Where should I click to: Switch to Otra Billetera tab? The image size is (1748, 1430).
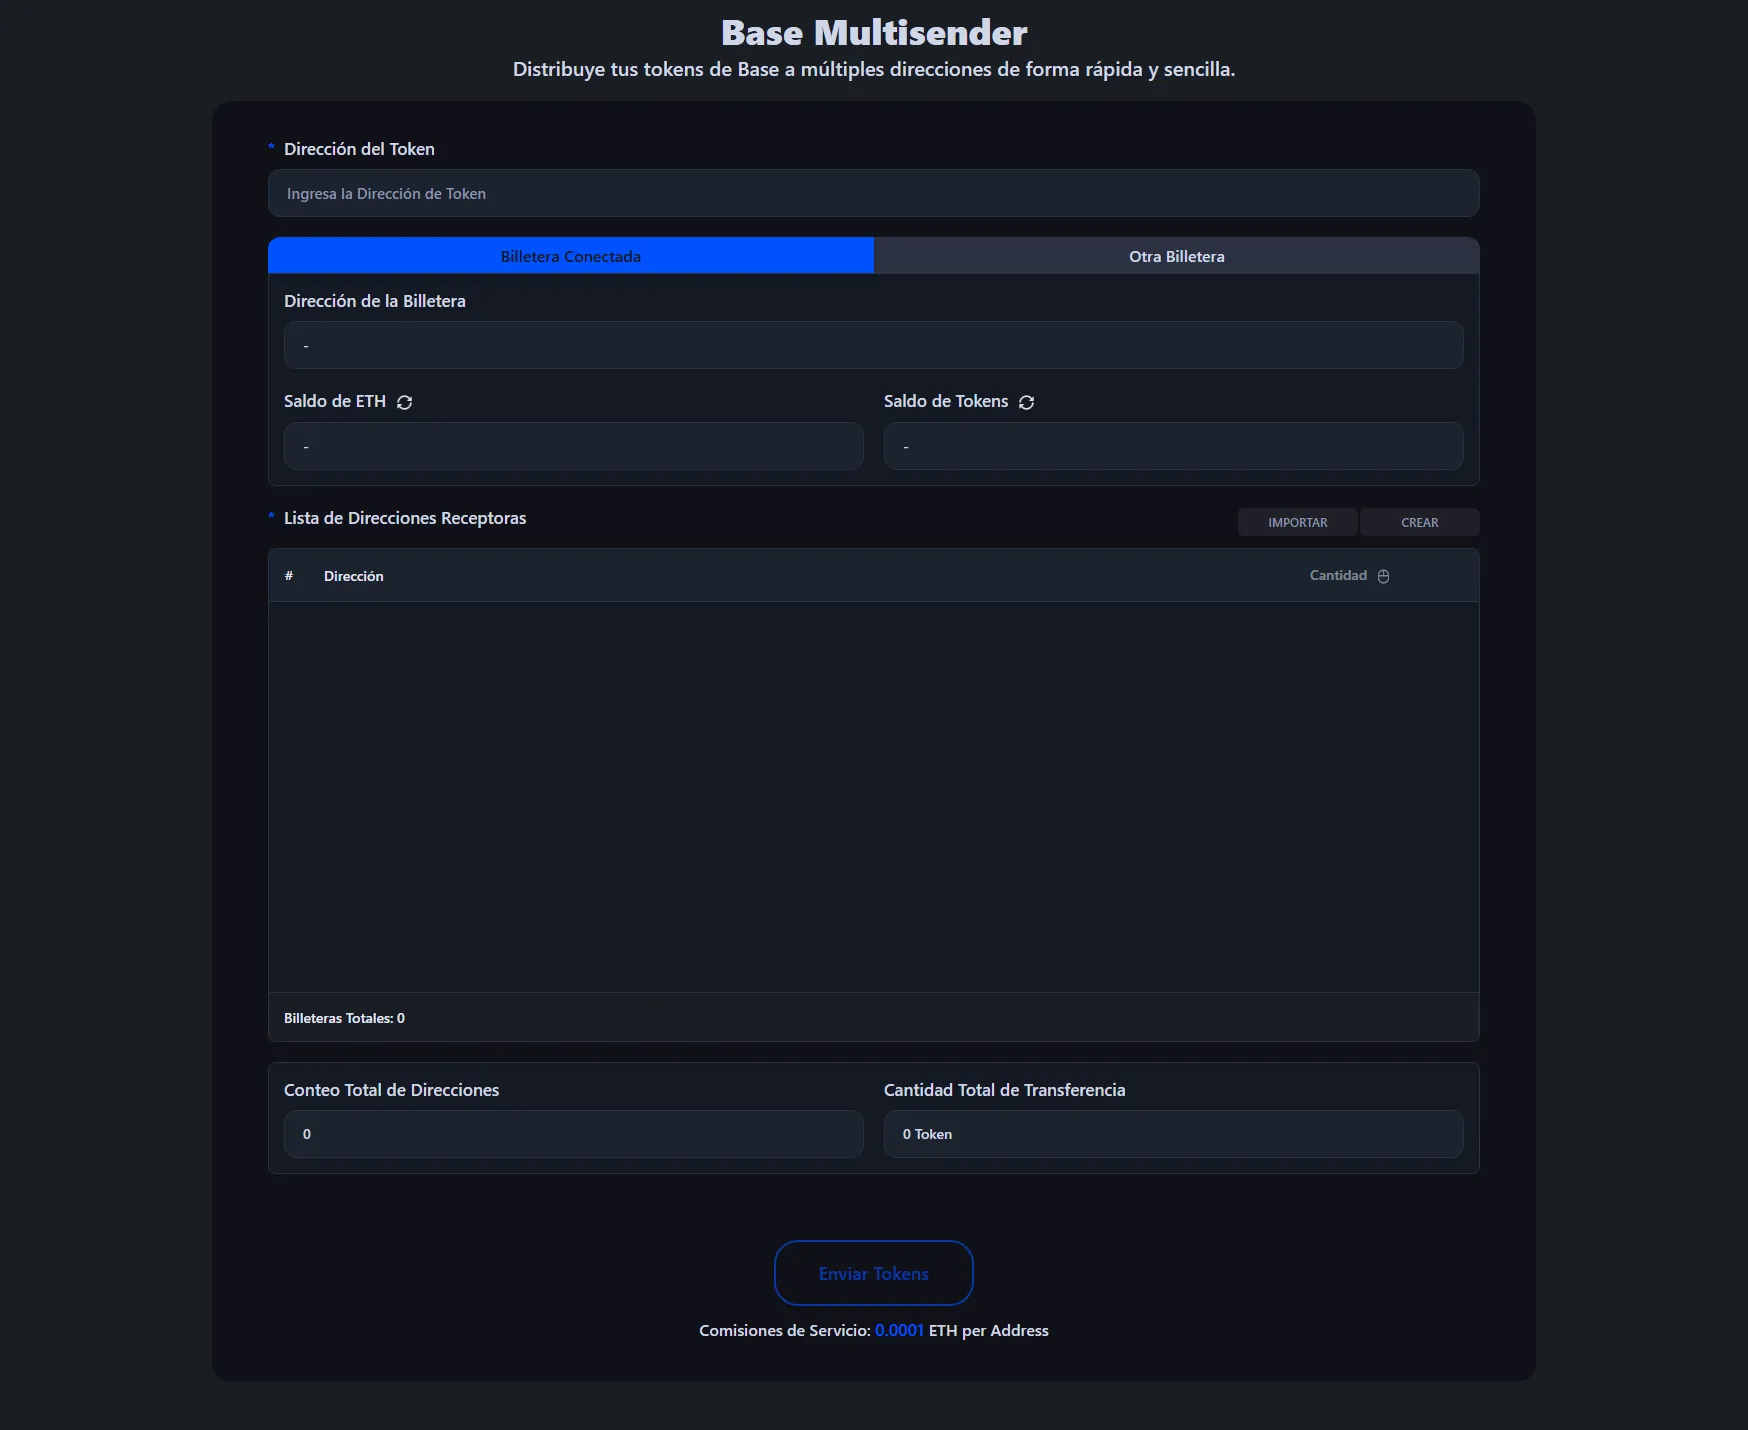pyautogui.click(x=1176, y=256)
